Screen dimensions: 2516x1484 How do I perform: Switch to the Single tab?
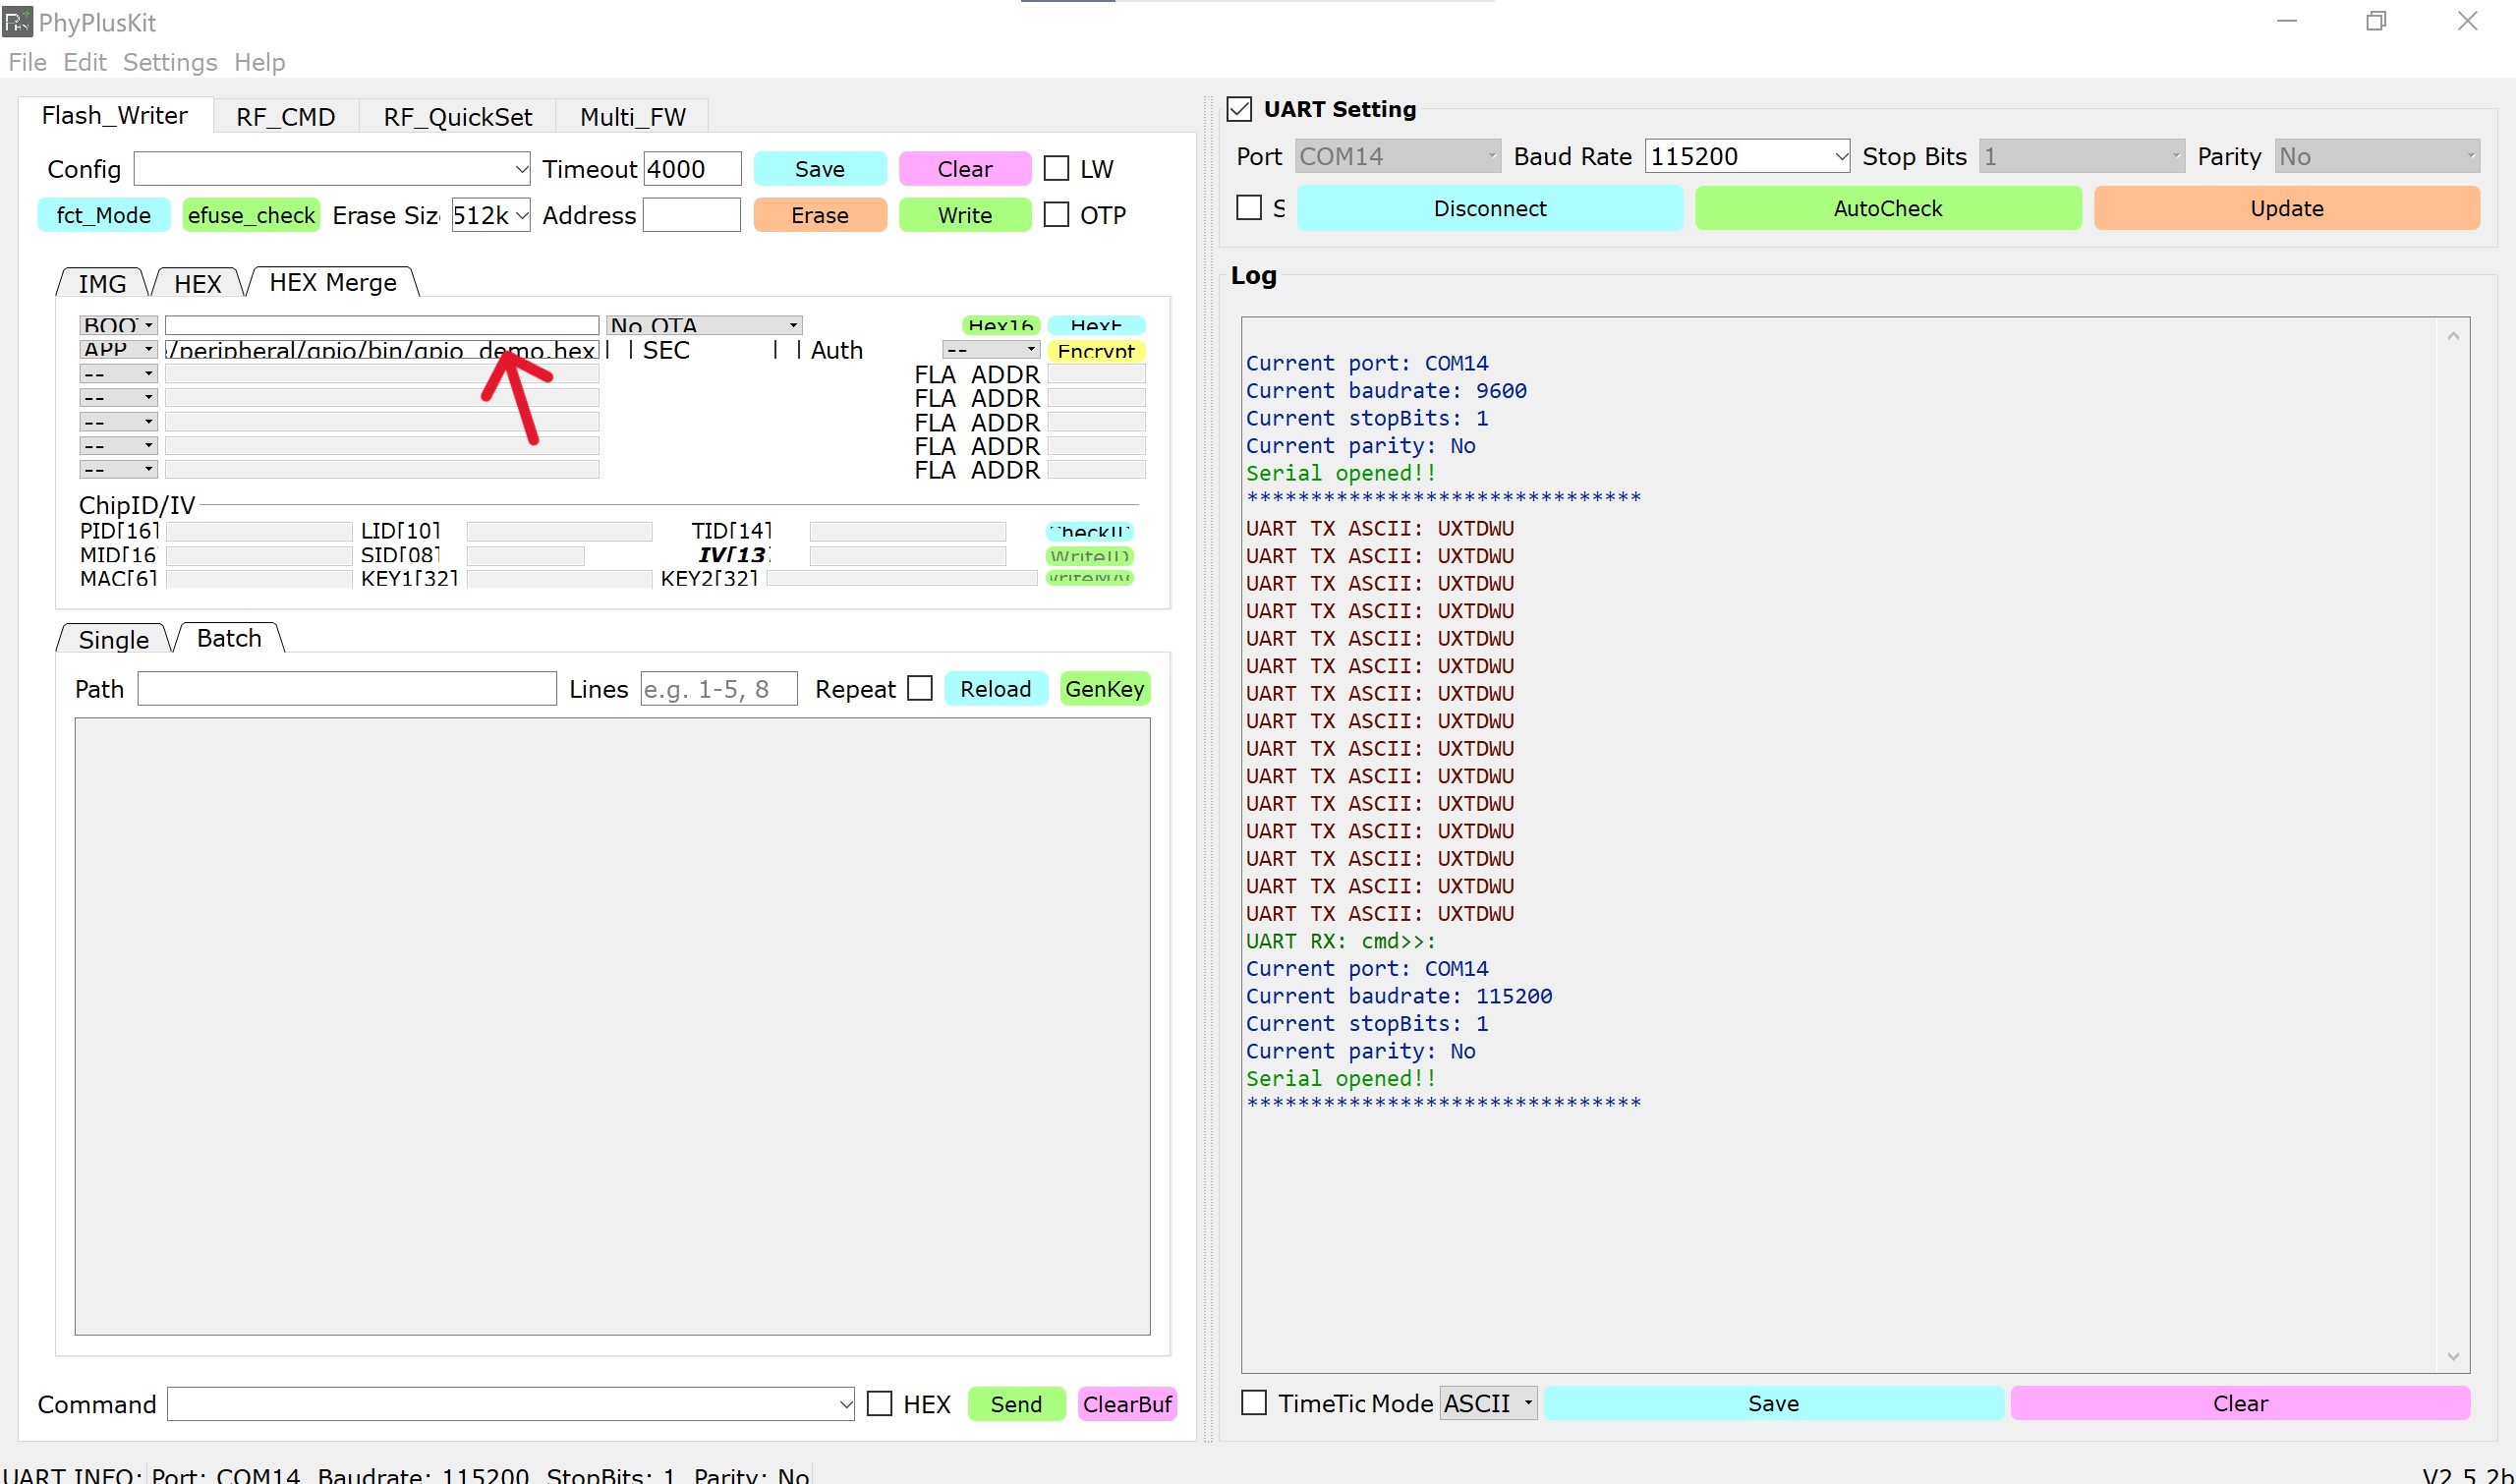113,639
